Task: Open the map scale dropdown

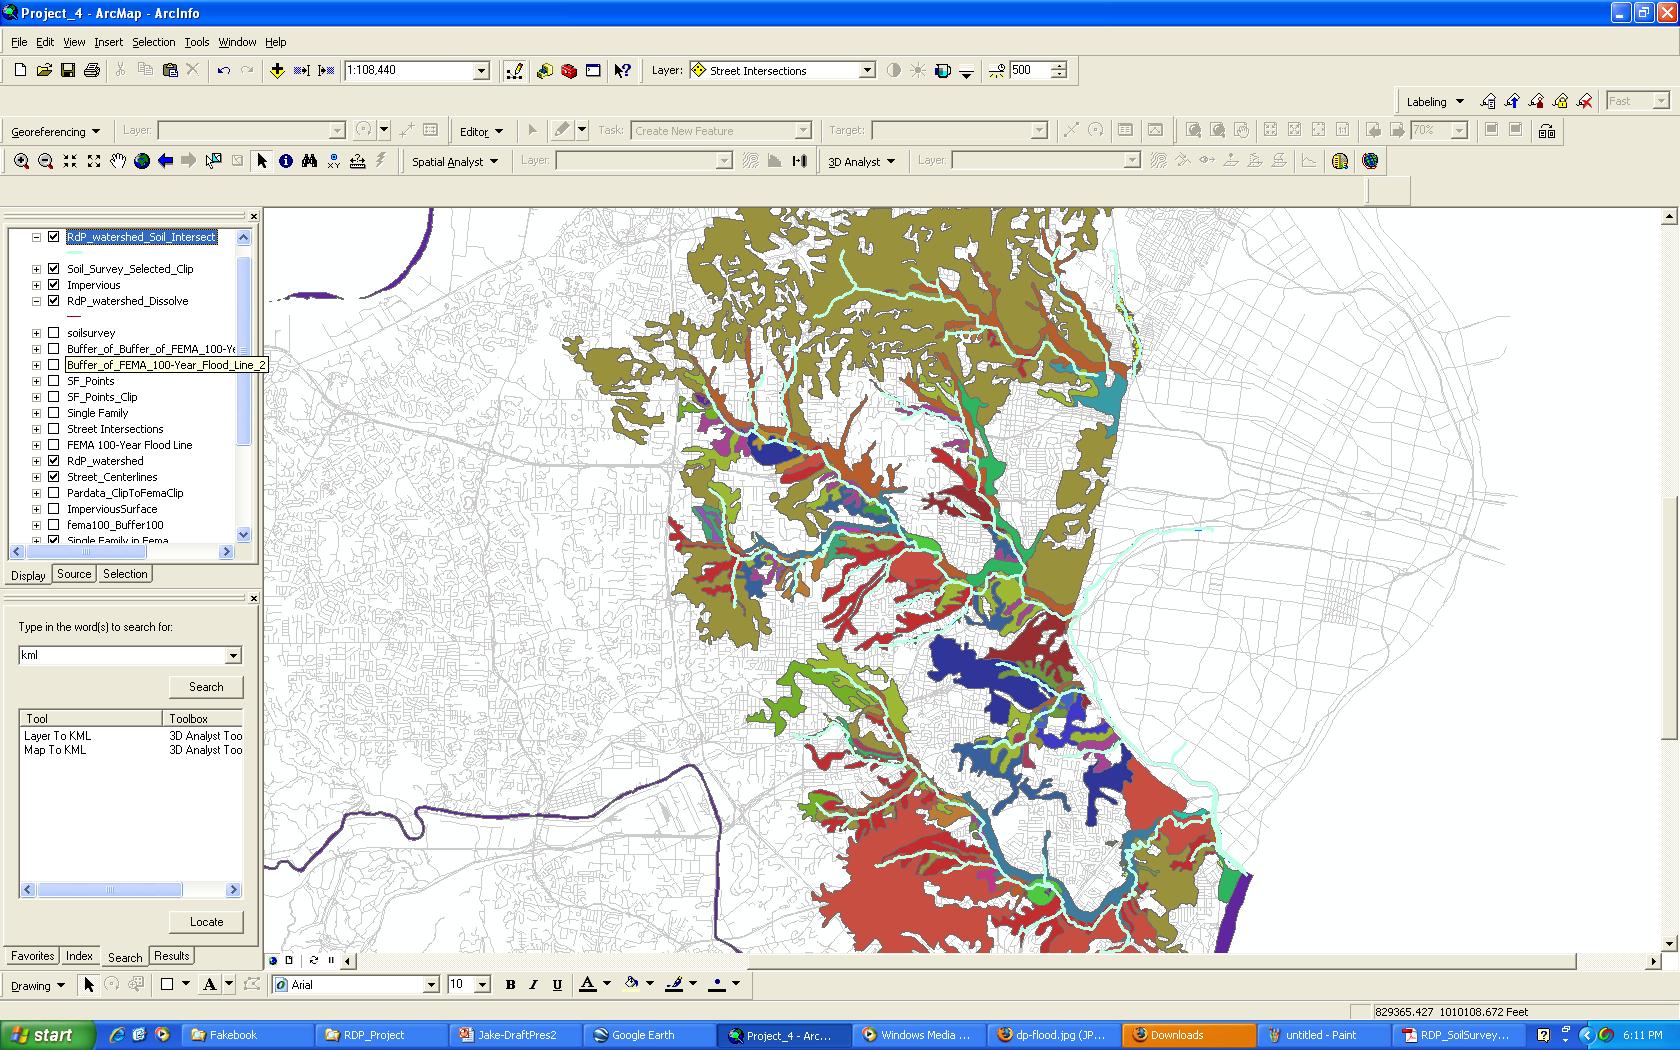Action: pyautogui.click(x=481, y=70)
